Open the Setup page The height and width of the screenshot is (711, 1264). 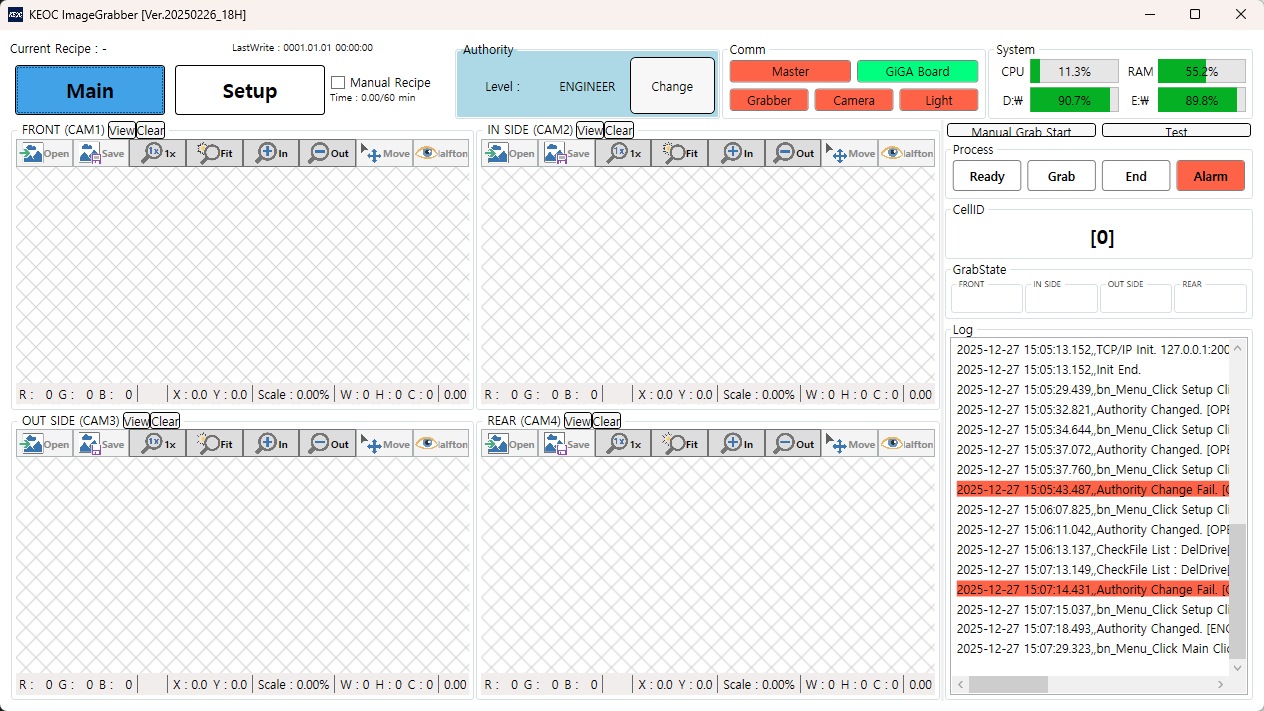[x=249, y=91]
